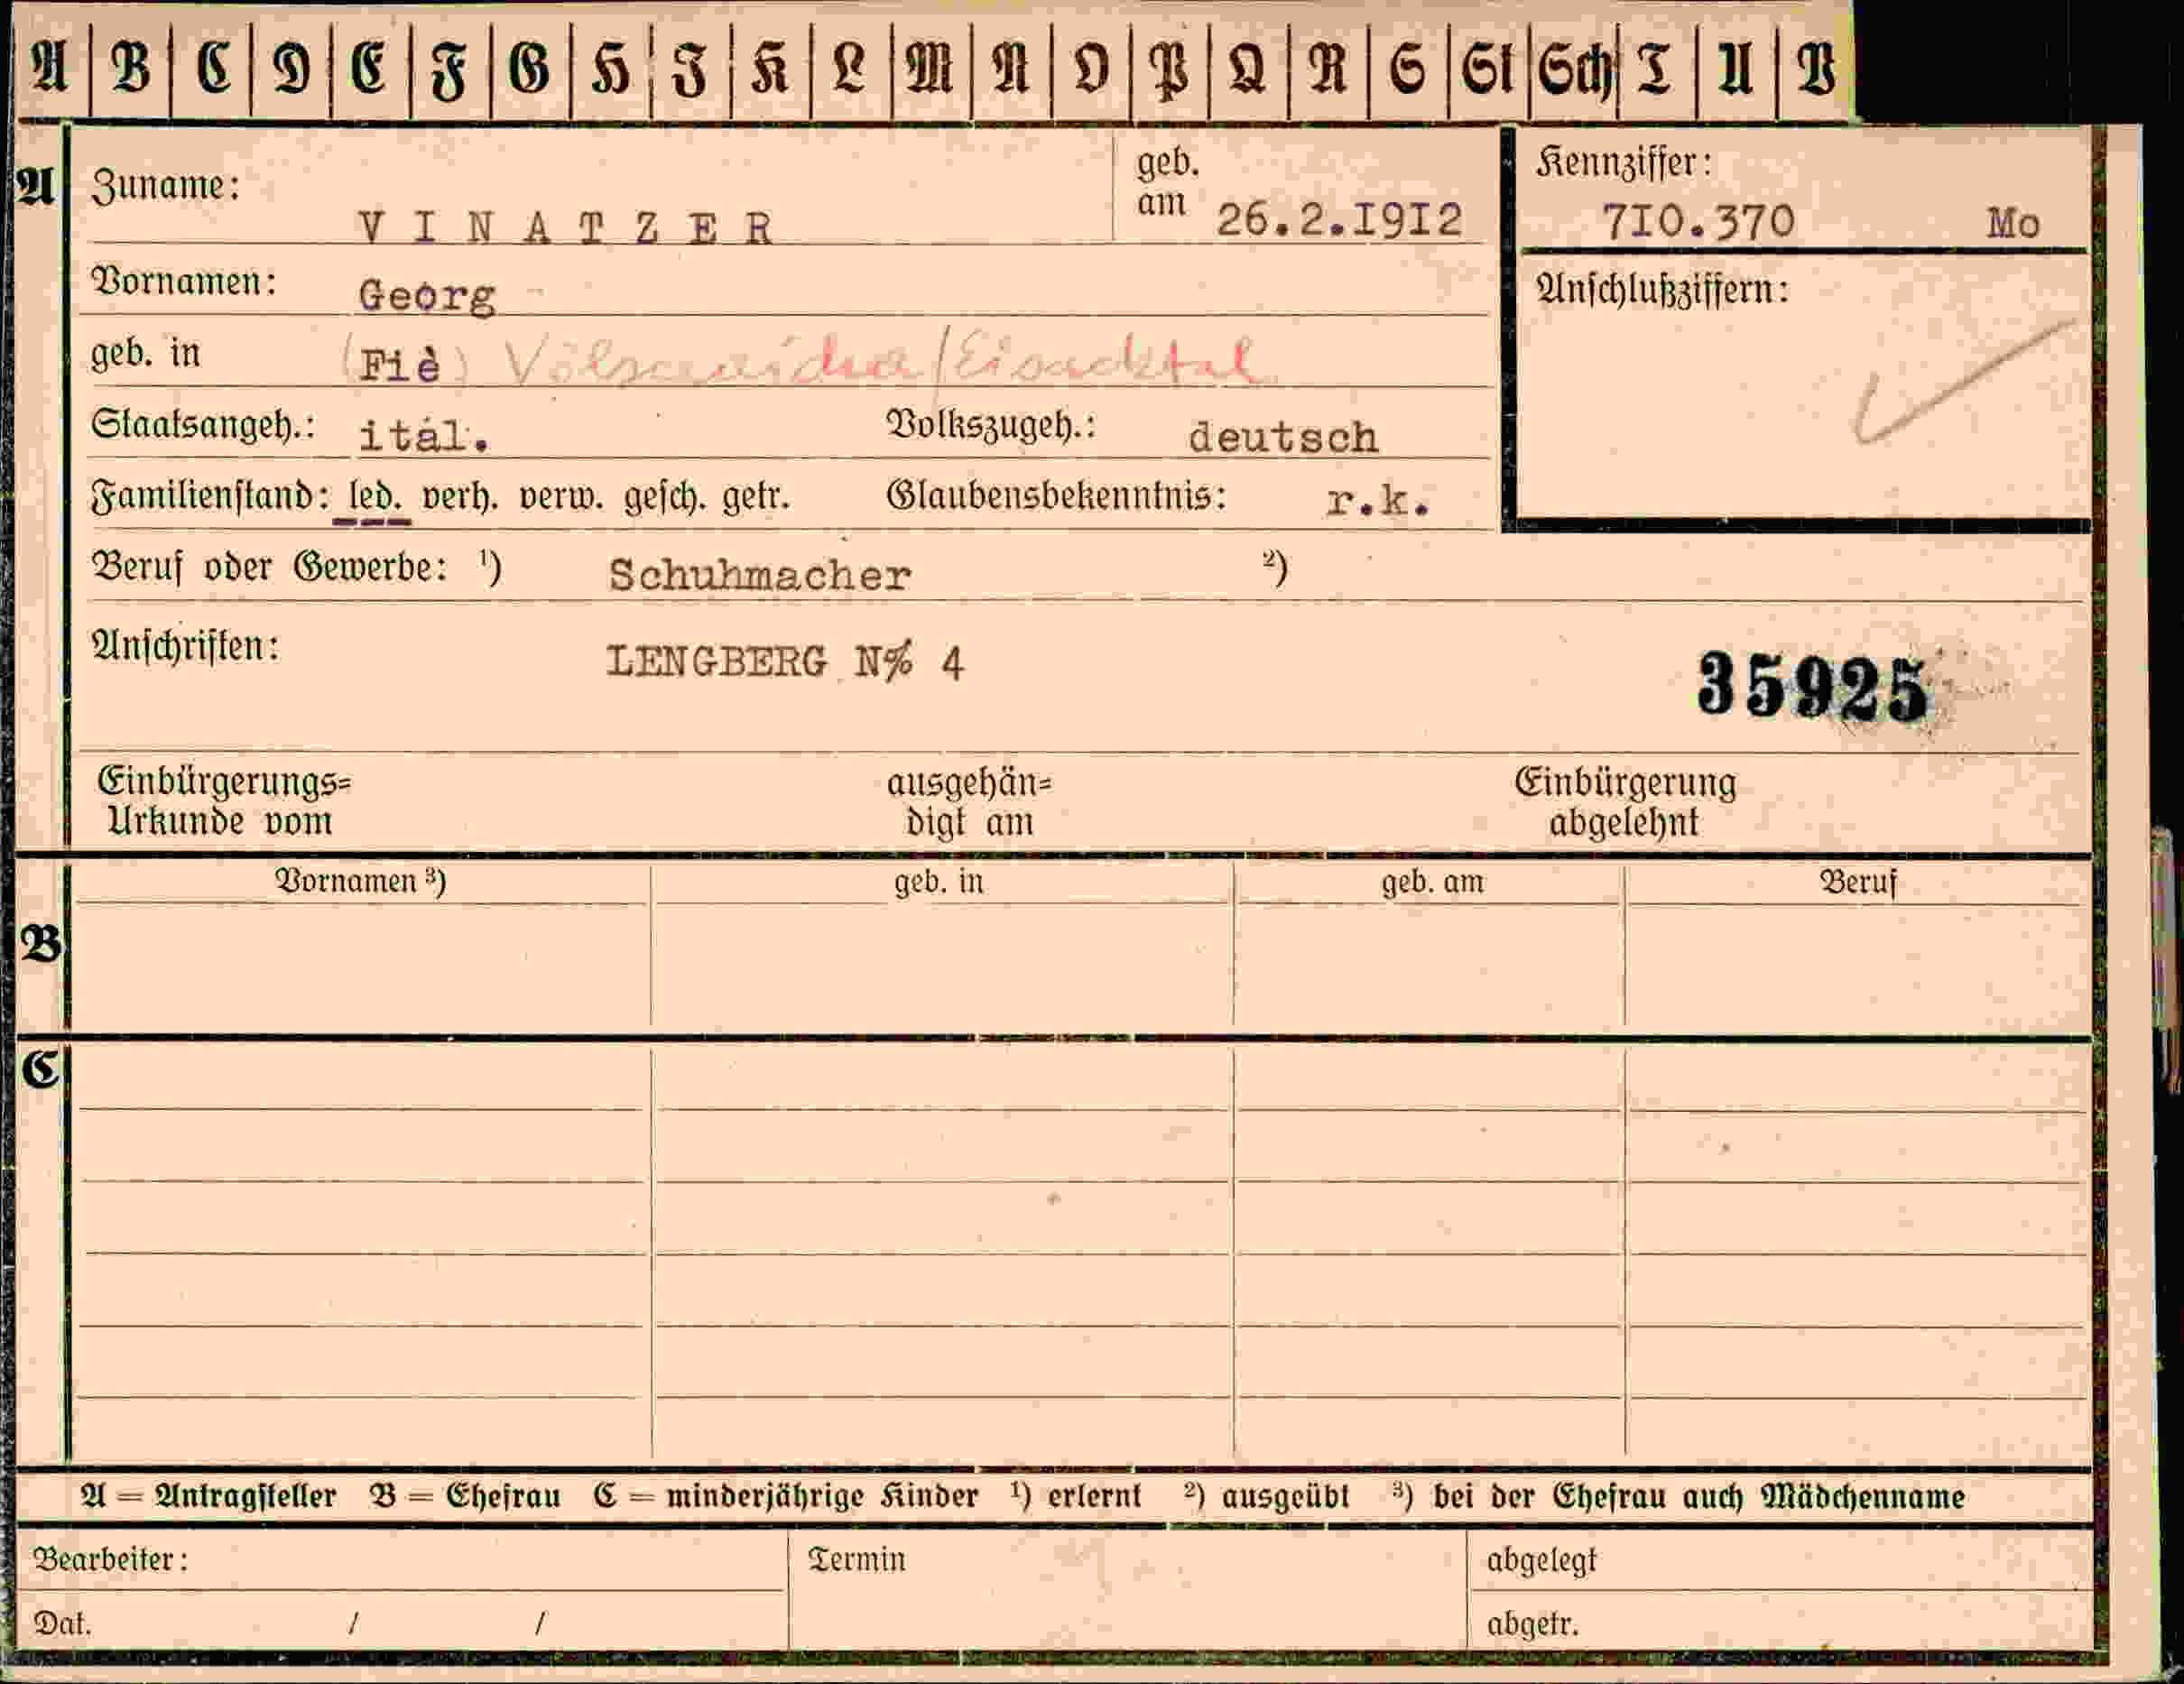Screen dimensions: 2184x1684
Task: Select the Fraktur 'M' alphabet index tab
Action: pos(931,68)
